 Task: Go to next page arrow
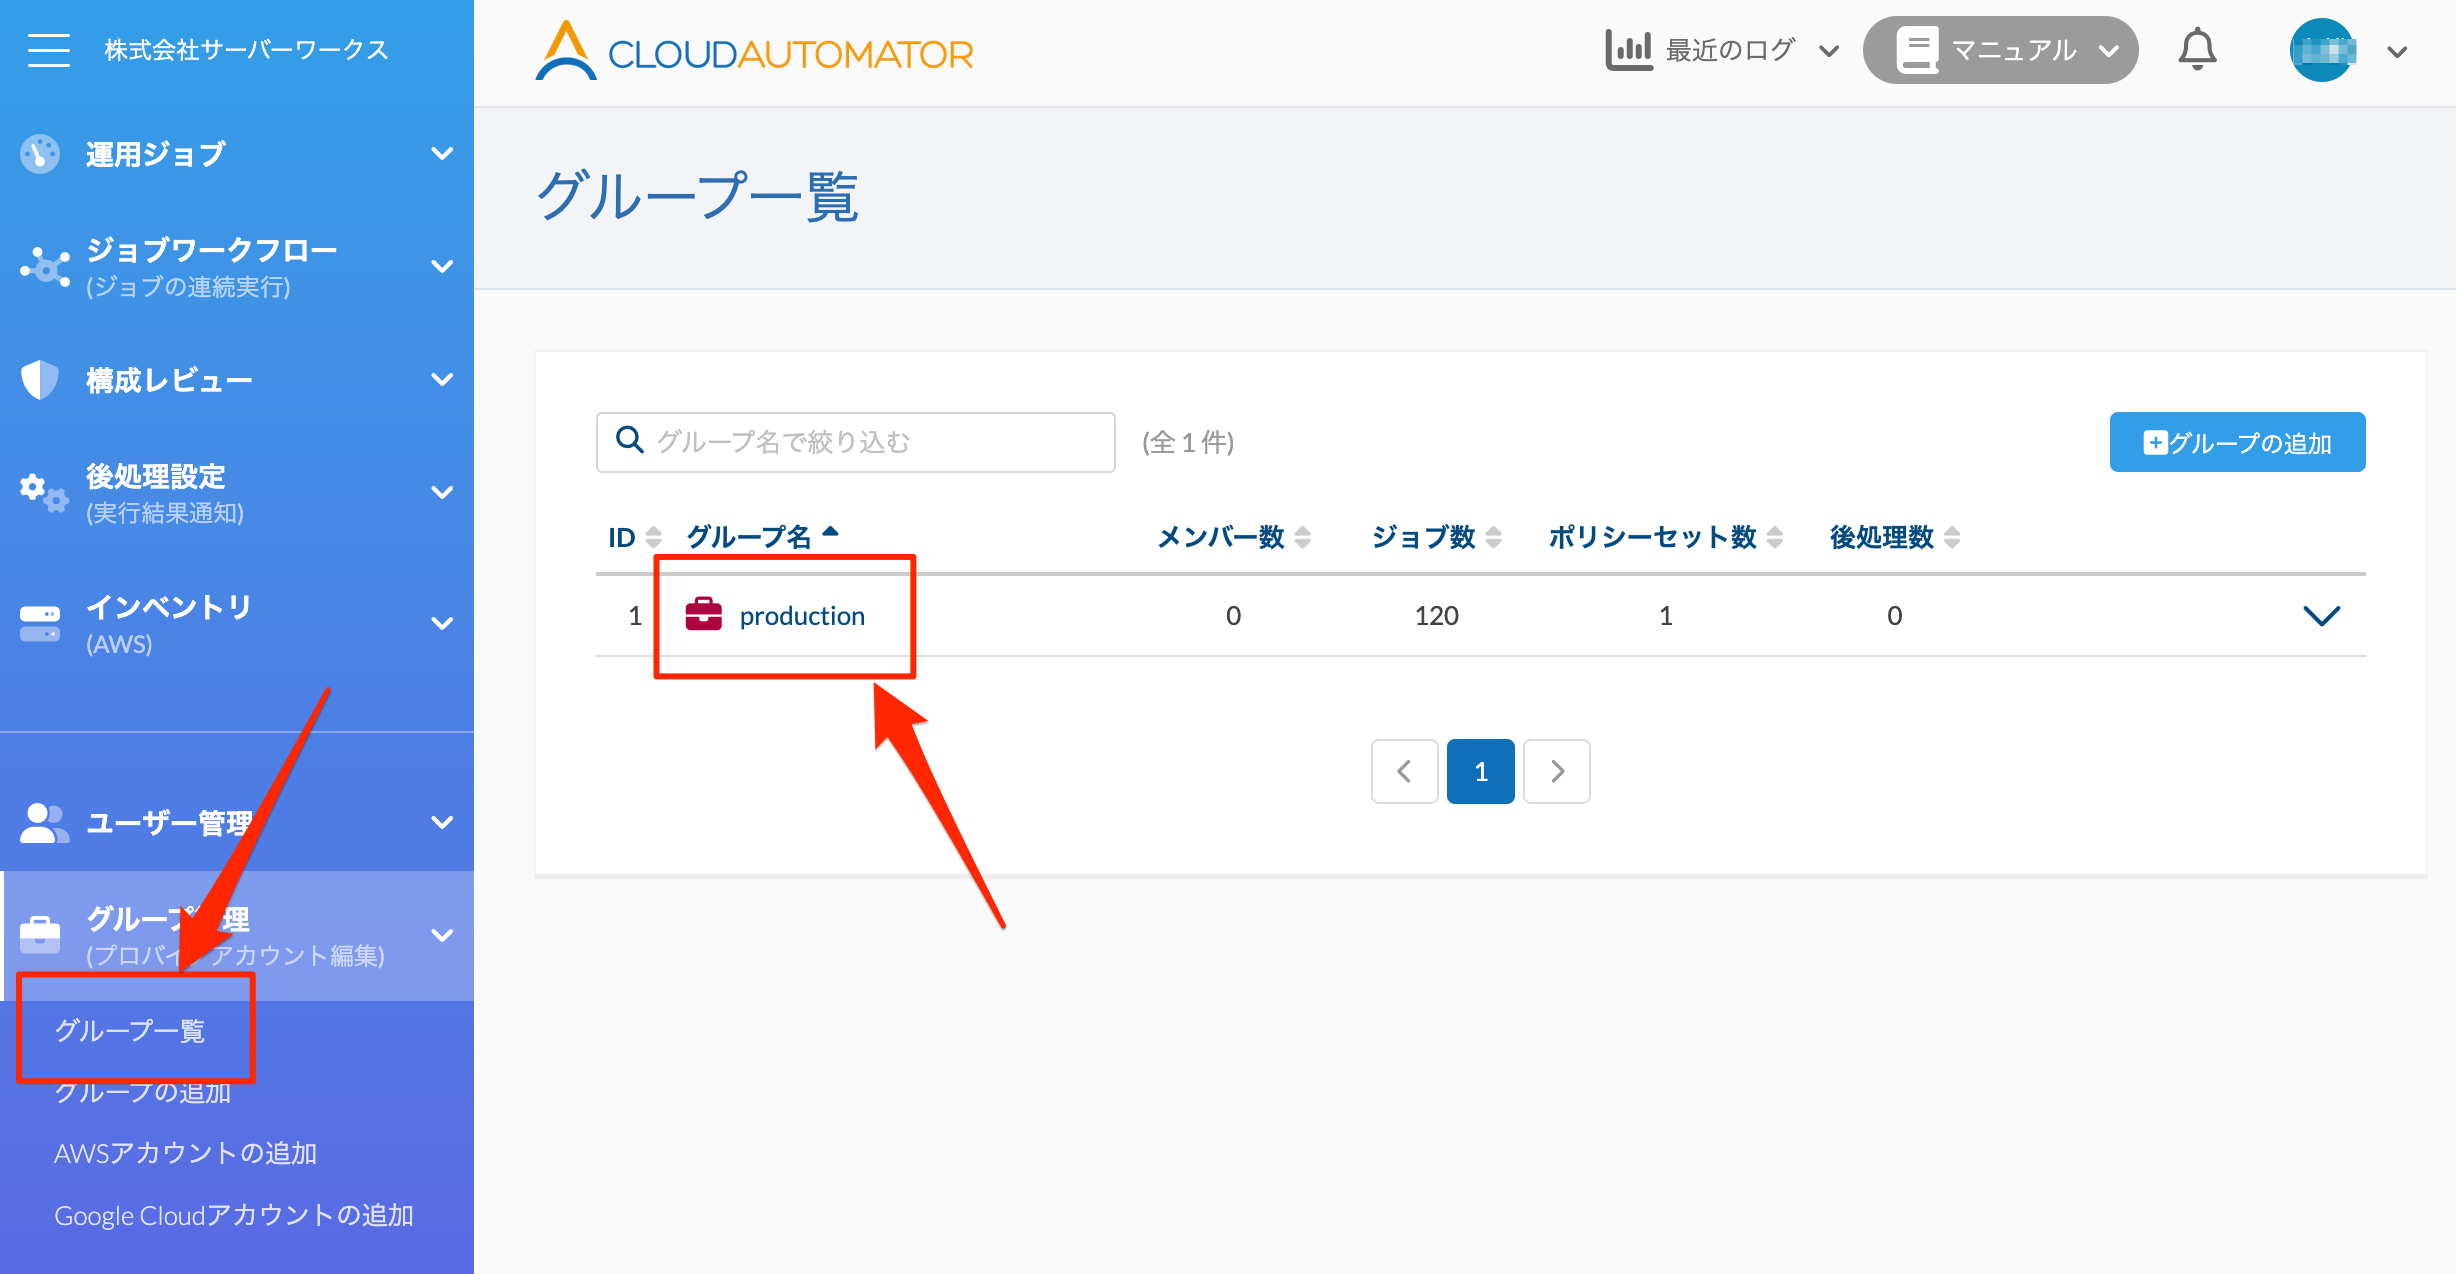[x=1556, y=771]
